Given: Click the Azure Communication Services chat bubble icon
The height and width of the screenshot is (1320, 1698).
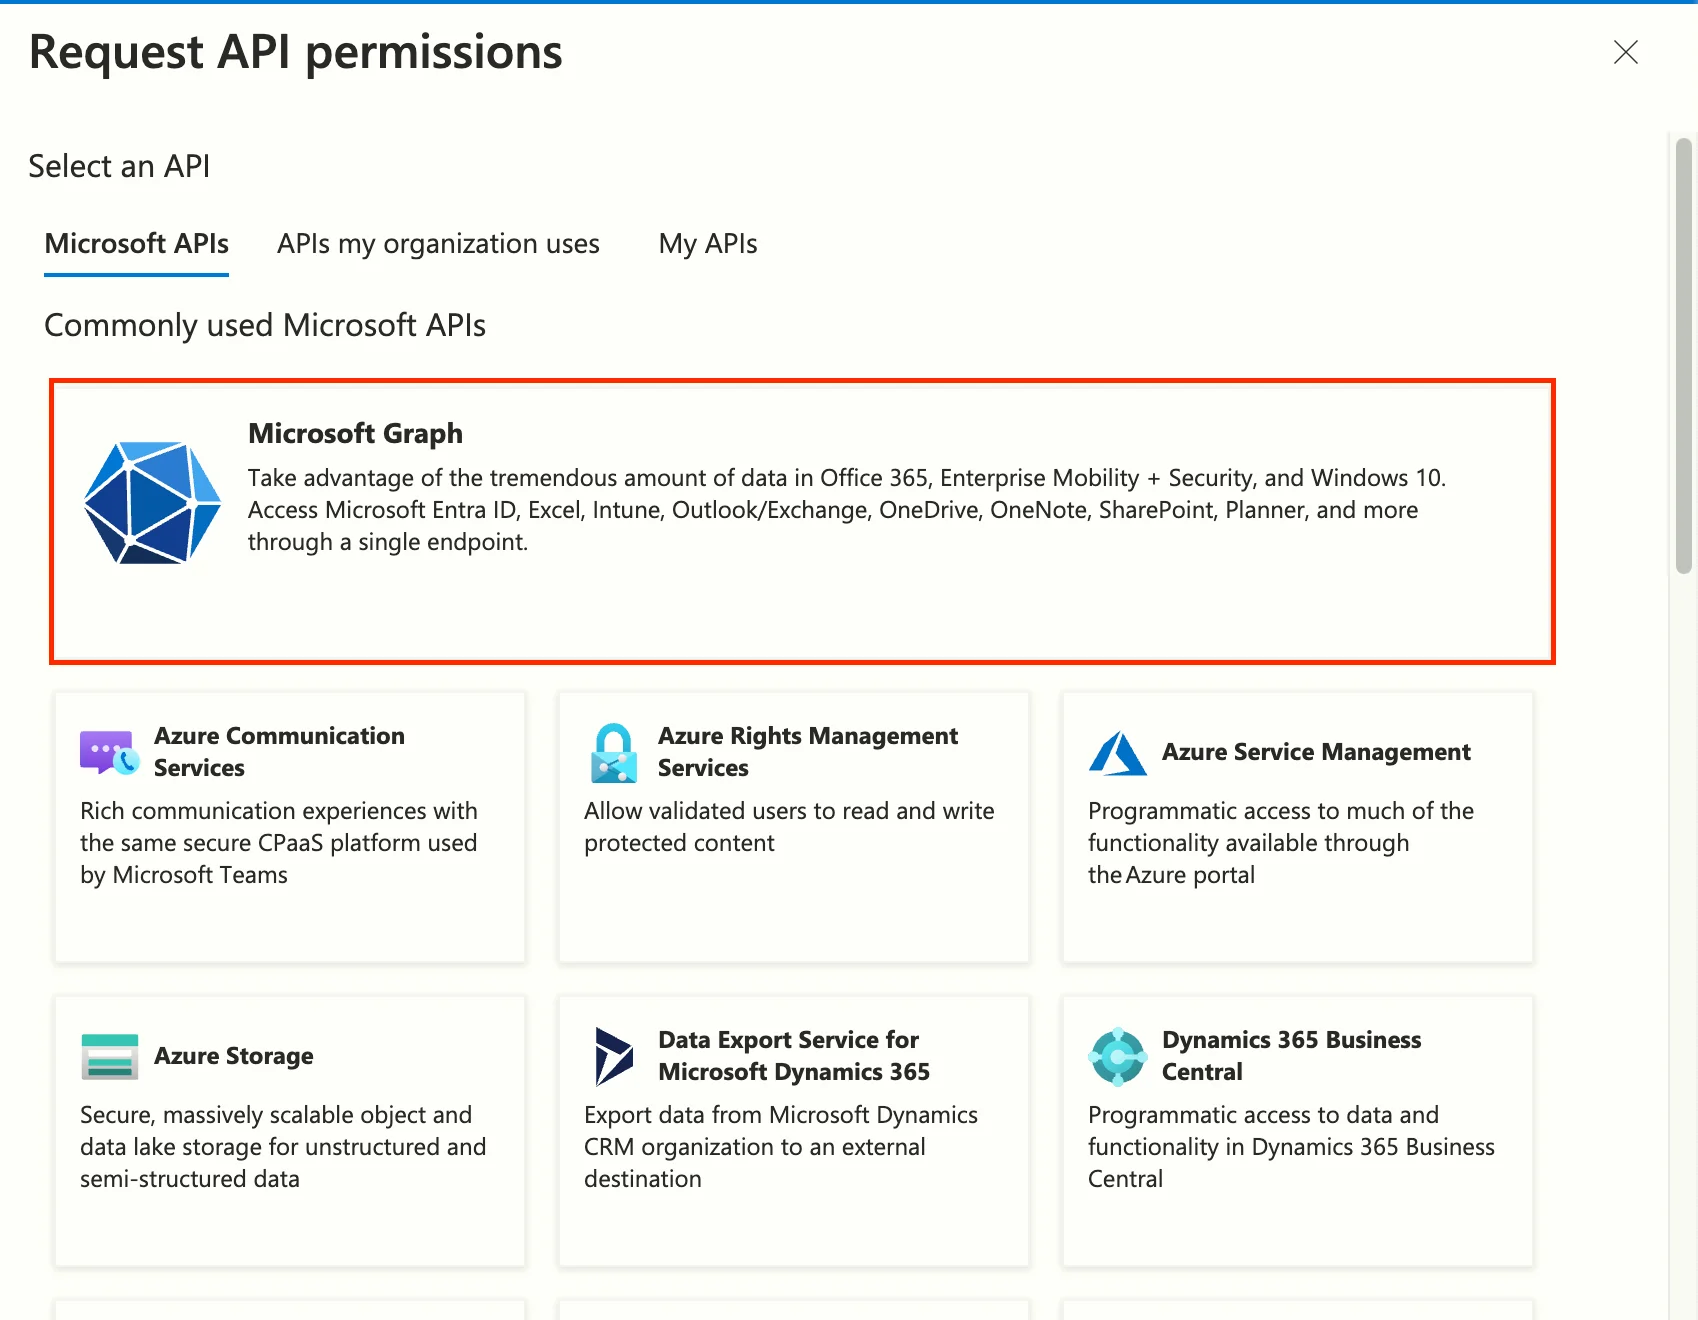Looking at the screenshot, I should coord(107,752).
